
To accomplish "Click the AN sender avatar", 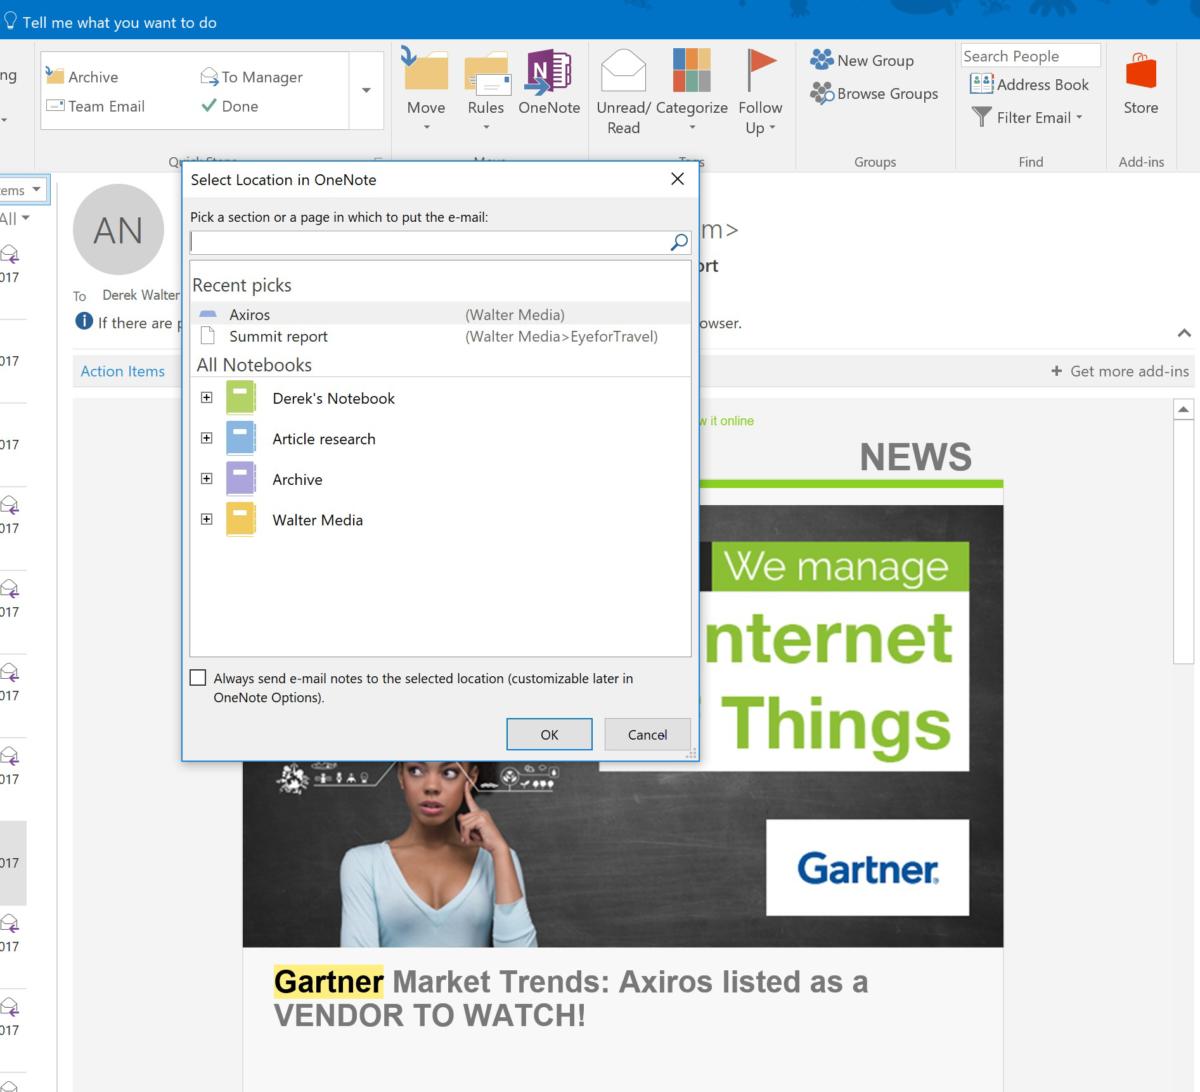I will coord(118,230).
